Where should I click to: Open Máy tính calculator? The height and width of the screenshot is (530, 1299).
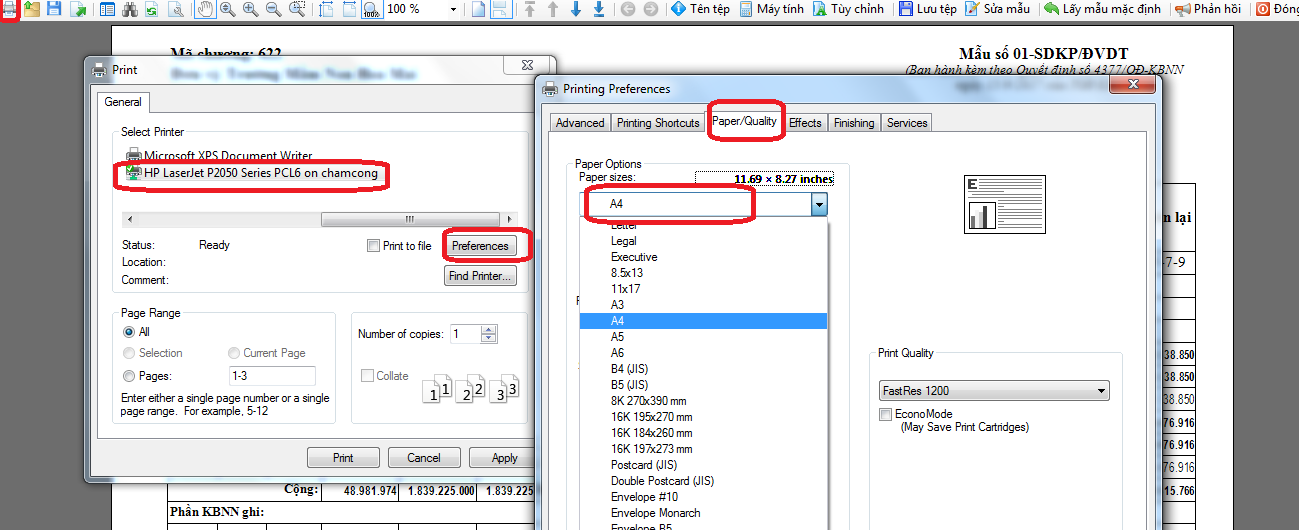(771, 9)
